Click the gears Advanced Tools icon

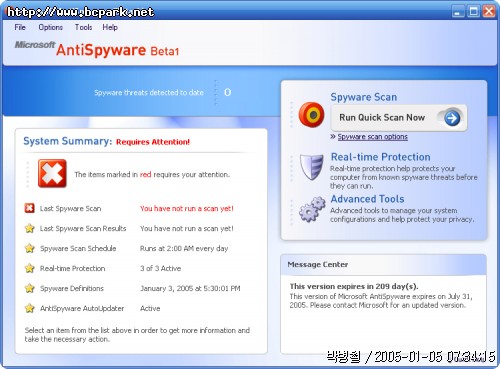312,209
